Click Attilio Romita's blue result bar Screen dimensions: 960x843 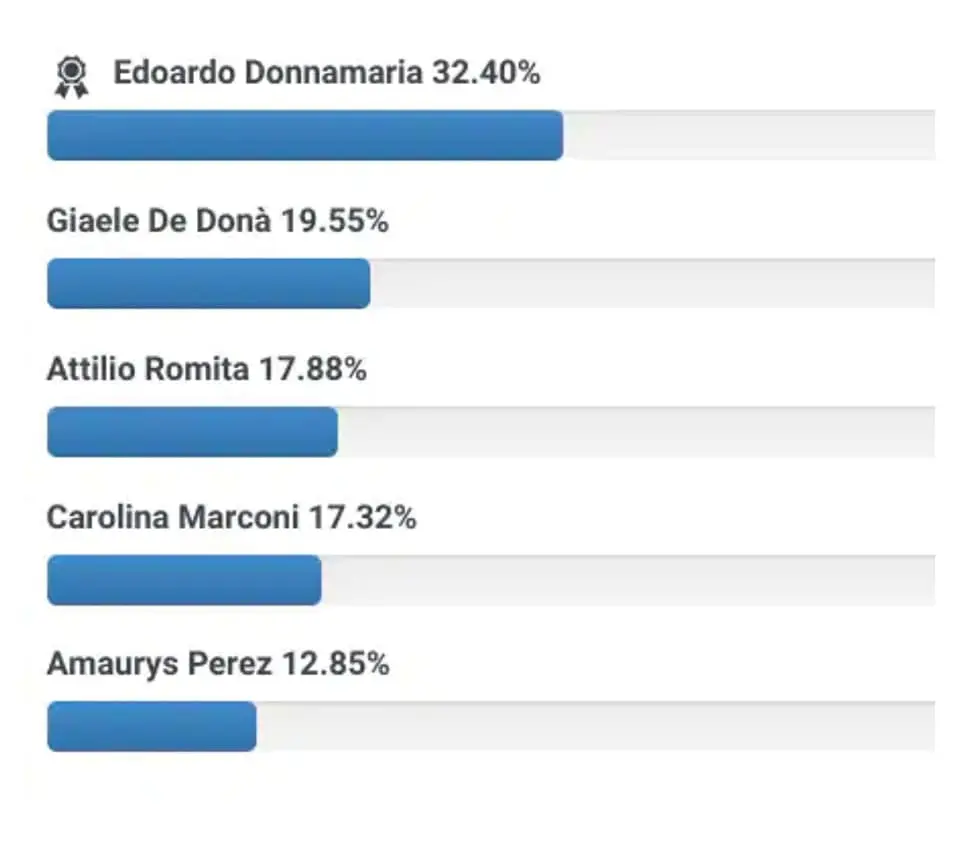pos(192,432)
